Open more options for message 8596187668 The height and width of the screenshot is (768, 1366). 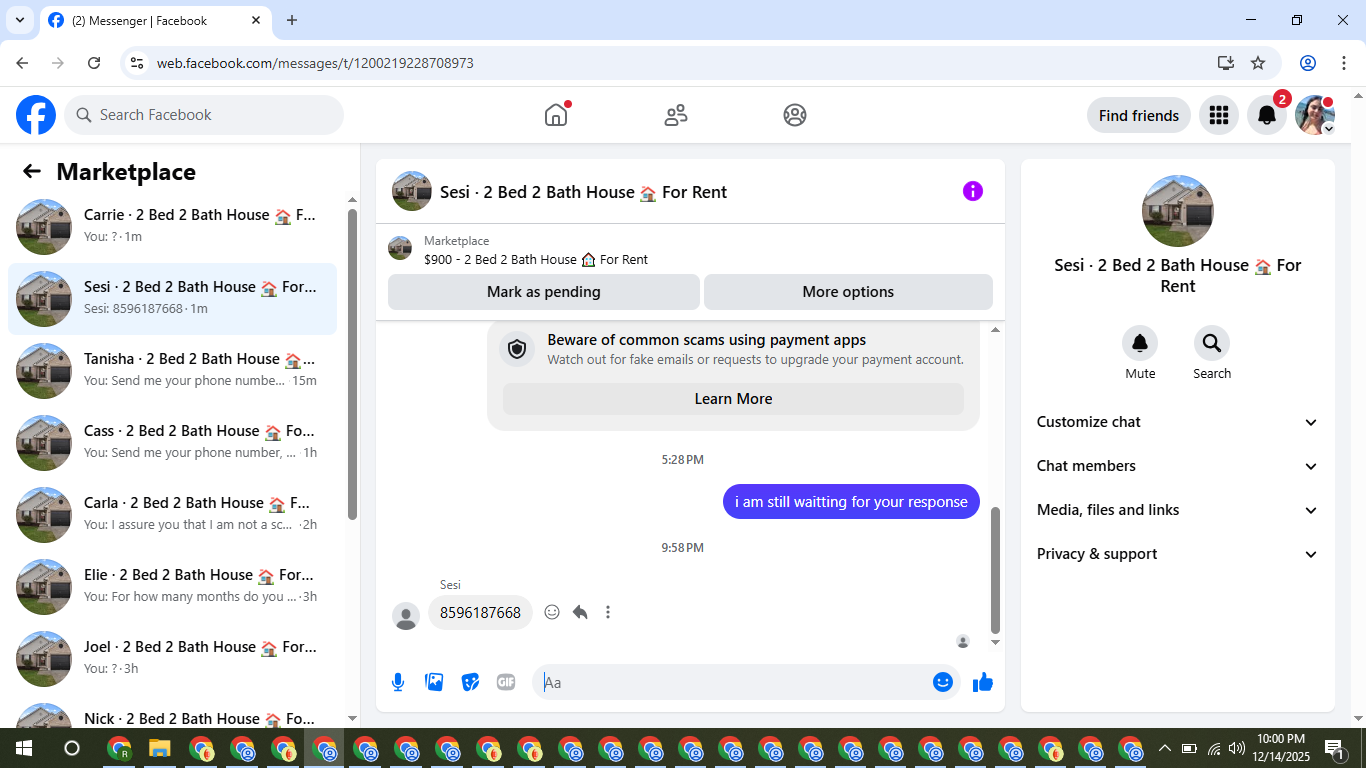[x=608, y=612]
